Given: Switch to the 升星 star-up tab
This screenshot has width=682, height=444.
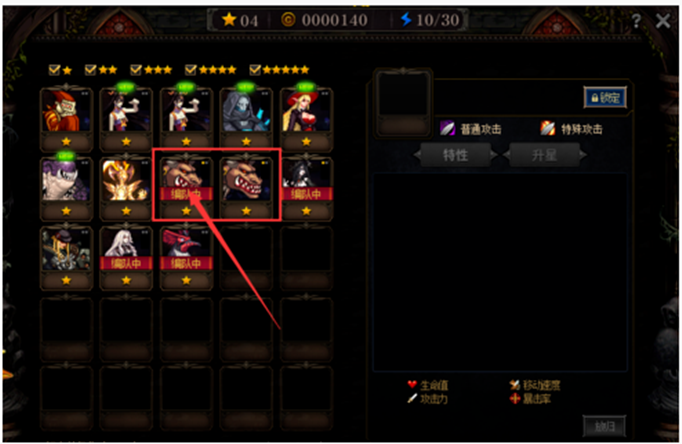Looking at the screenshot, I should pyautogui.click(x=545, y=155).
